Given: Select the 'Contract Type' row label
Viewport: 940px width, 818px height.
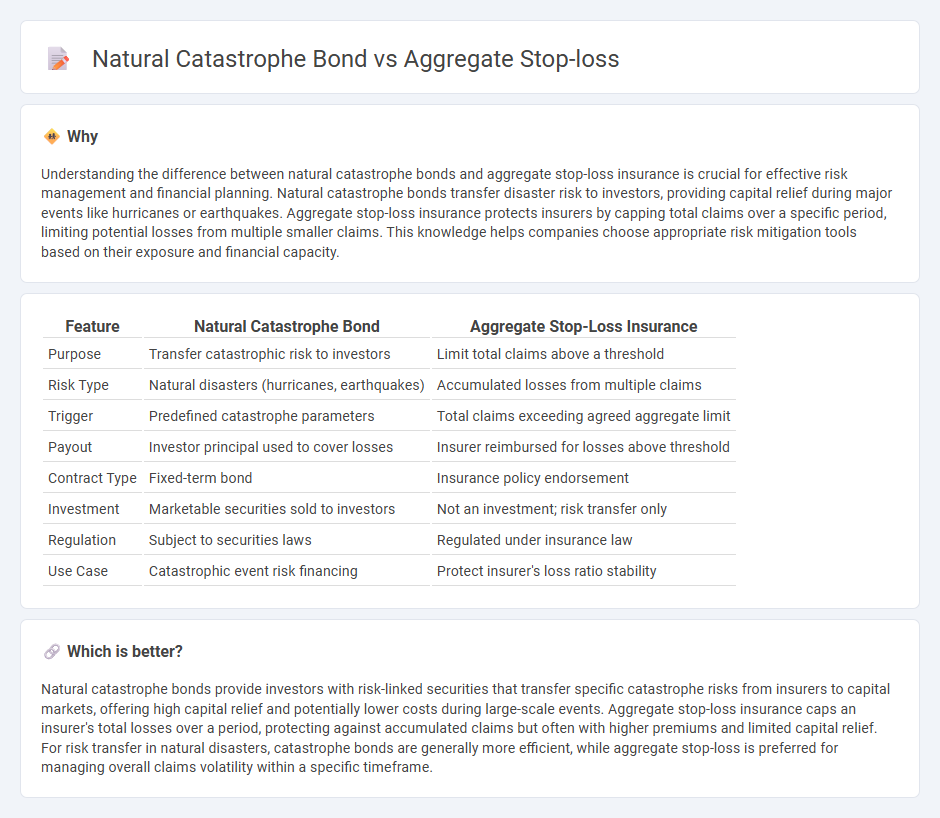Looking at the screenshot, I should click(x=92, y=478).
